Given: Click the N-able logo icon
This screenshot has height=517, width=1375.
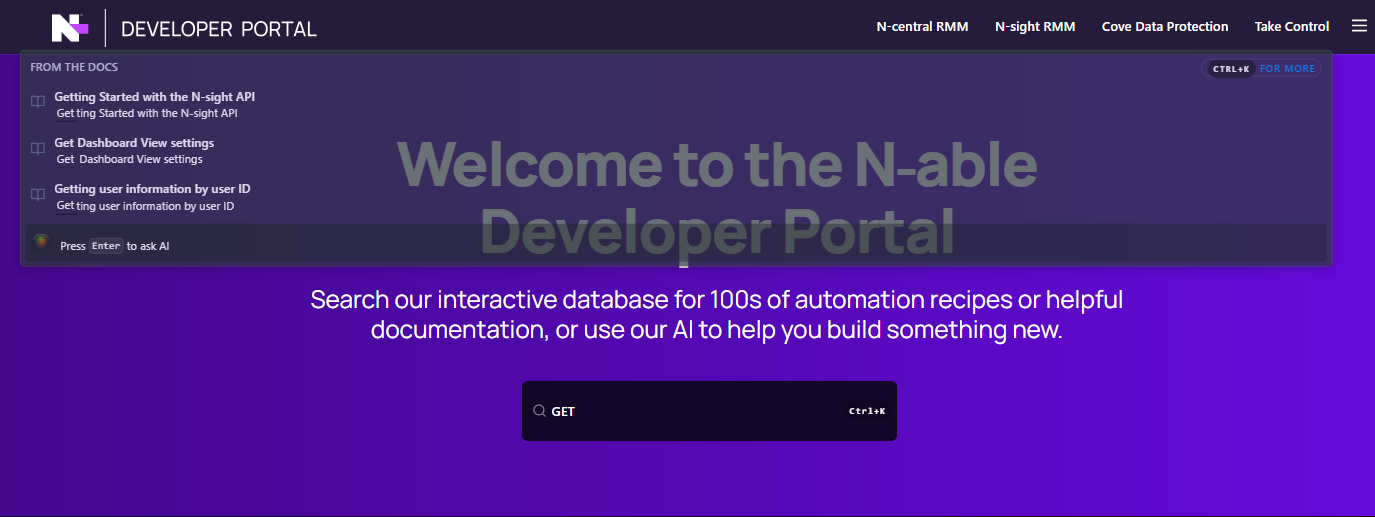Looking at the screenshot, I should (70, 28).
